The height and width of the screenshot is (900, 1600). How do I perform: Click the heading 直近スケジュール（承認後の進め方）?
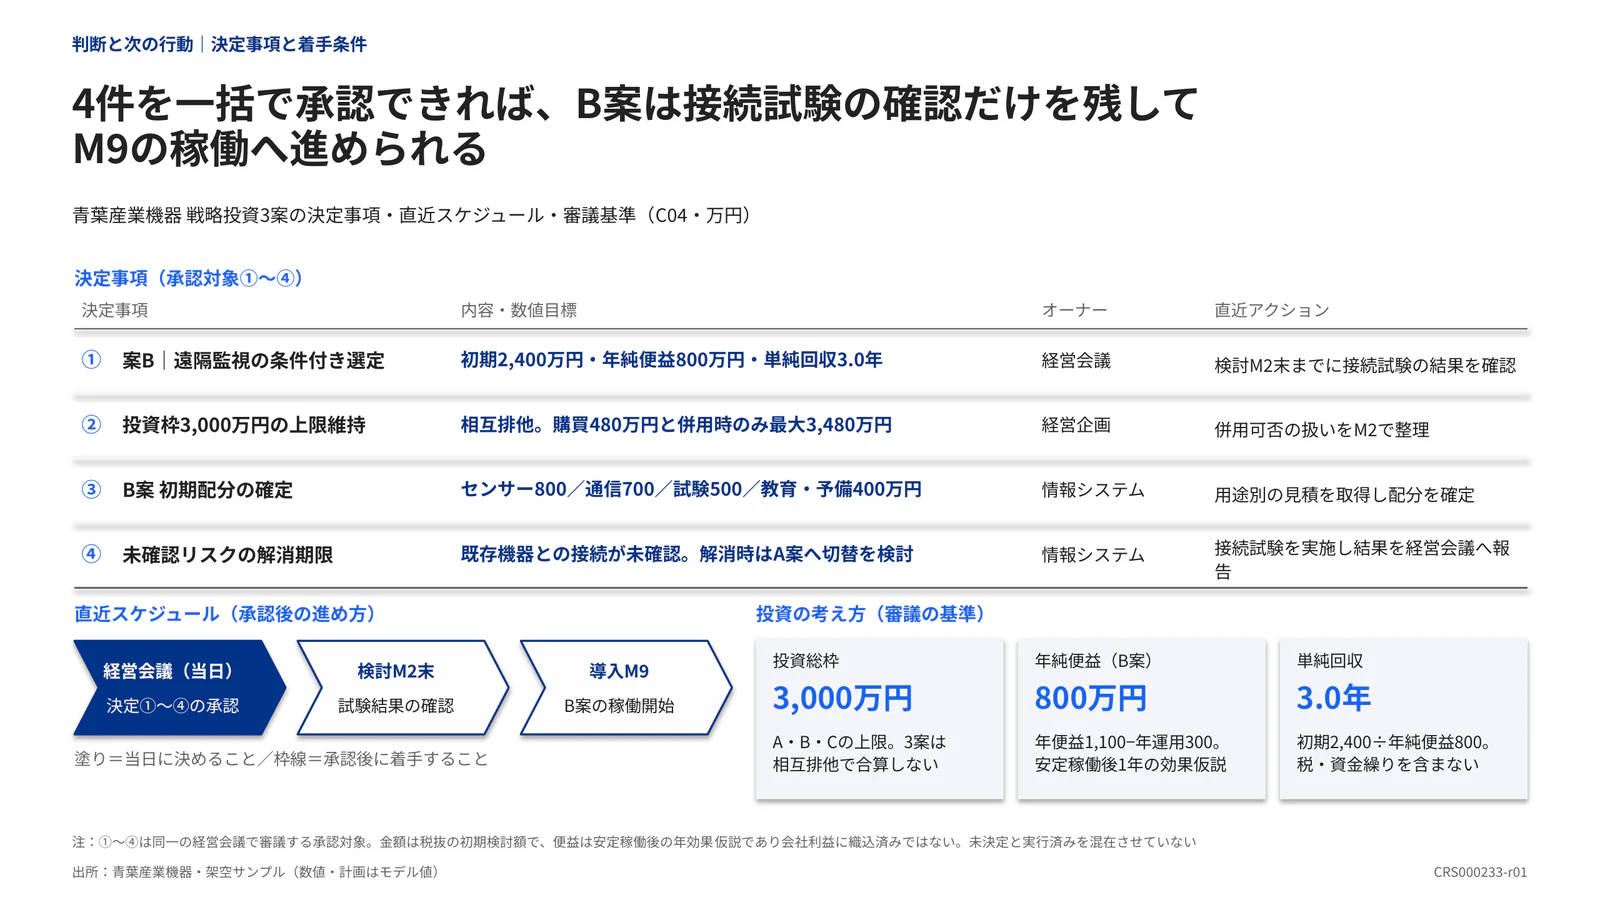point(225,614)
